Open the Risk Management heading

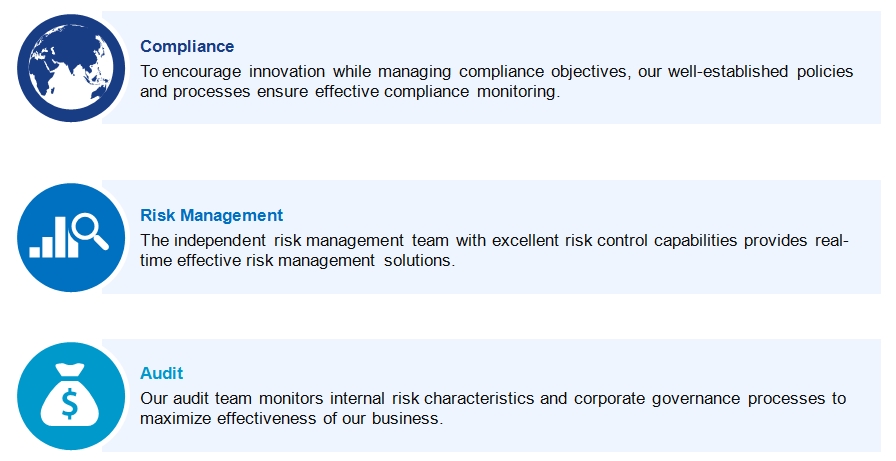coord(211,215)
